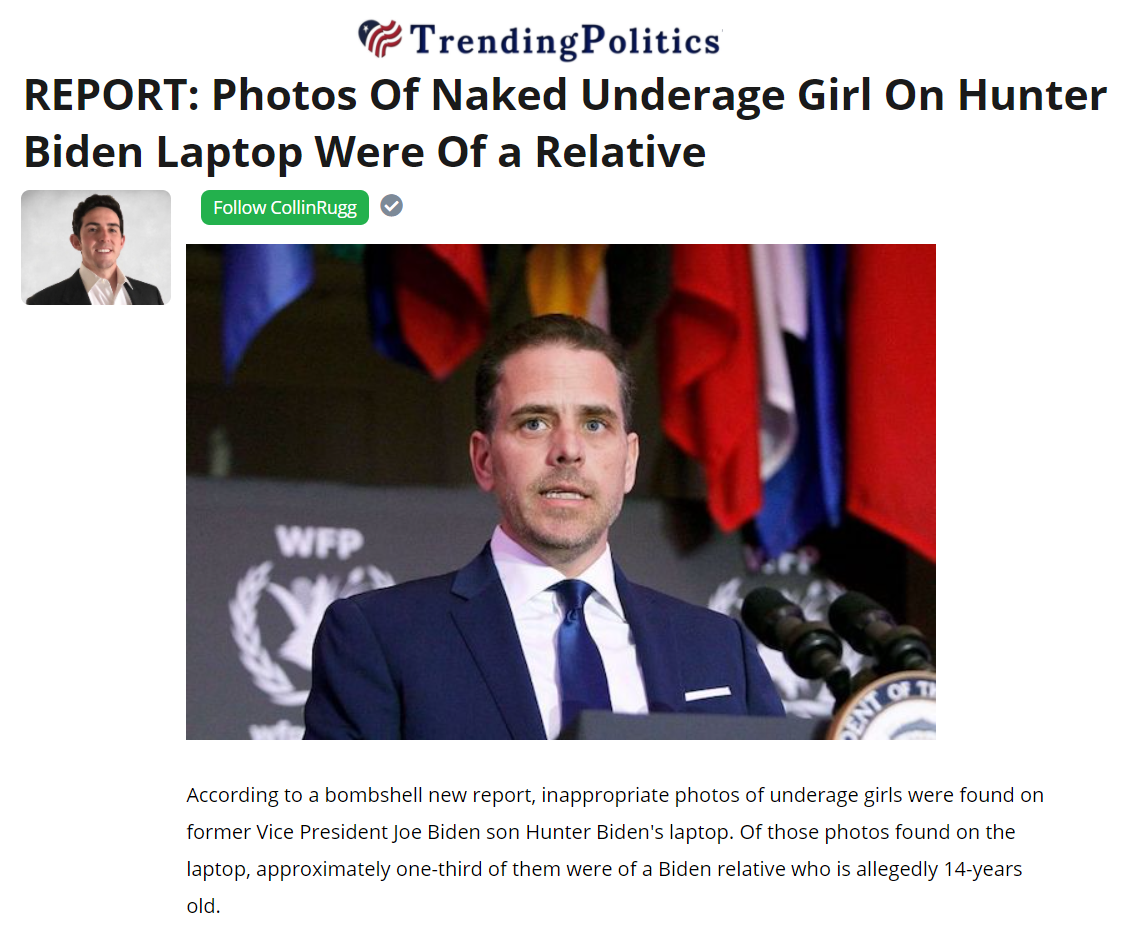This screenshot has width=1133, height=947.
Task: Click the word "old." on the last line
Action: tap(203, 906)
